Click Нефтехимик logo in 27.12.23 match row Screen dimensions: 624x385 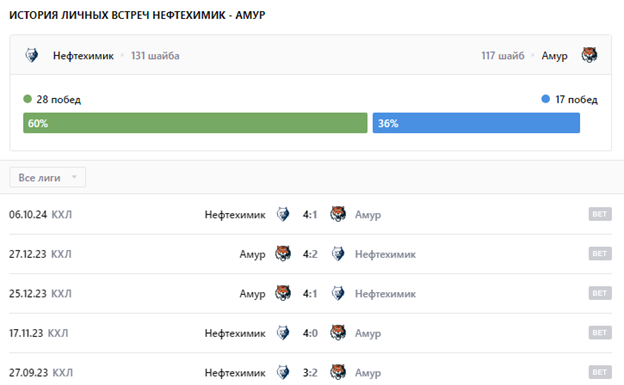tap(338, 254)
